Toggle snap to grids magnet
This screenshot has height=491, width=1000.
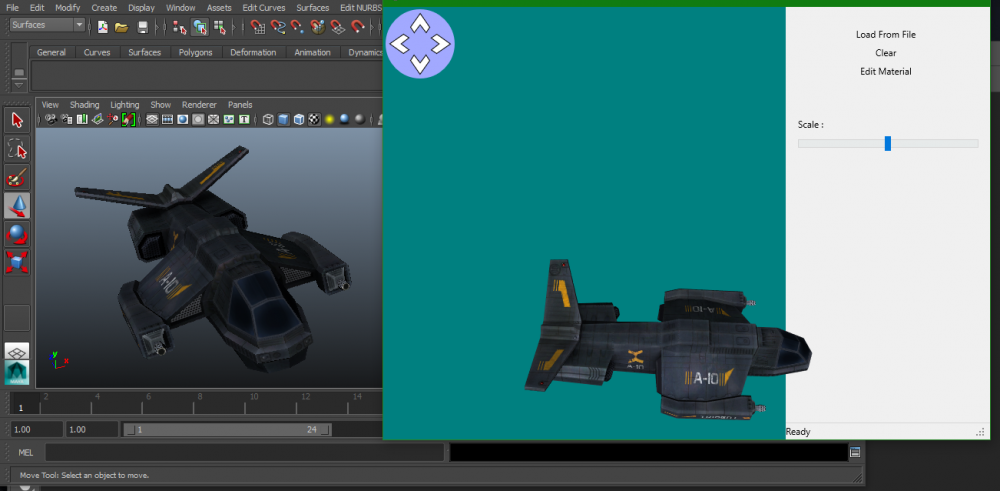tap(258, 26)
